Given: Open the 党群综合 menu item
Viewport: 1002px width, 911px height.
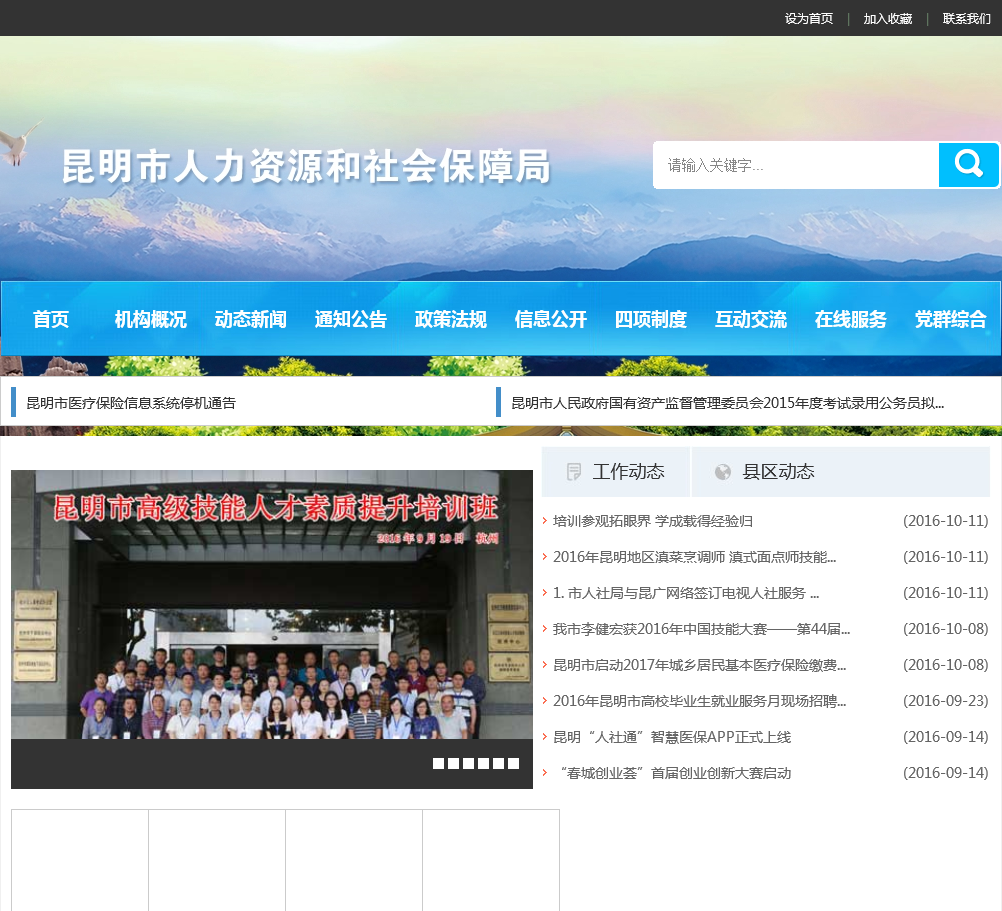Looking at the screenshot, I should (951, 319).
